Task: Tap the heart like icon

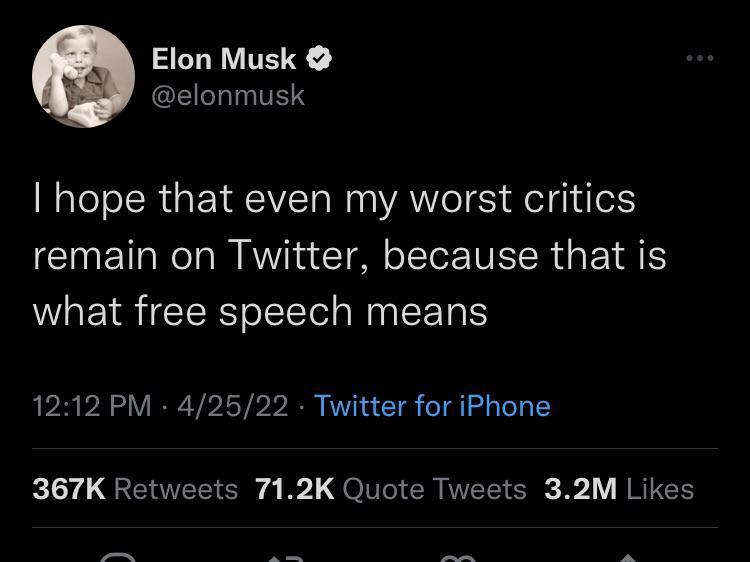Action: pyautogui.click(x=458, y=556)
